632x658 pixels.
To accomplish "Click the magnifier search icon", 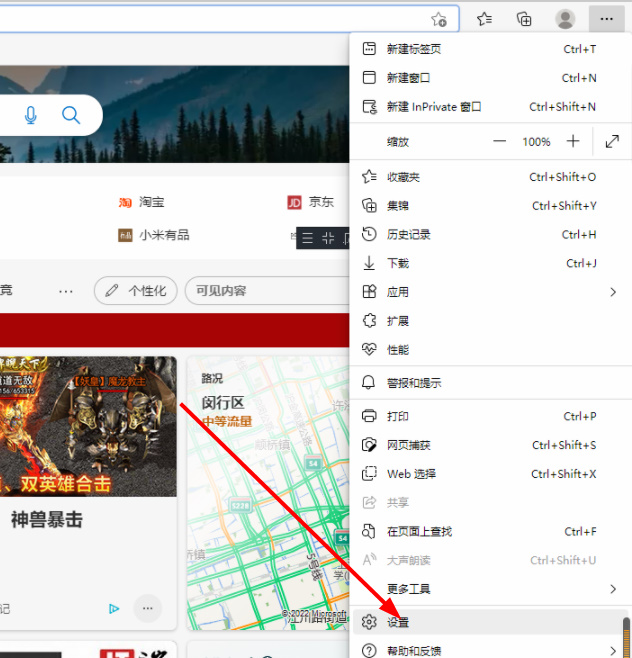I will coord(71,115).
